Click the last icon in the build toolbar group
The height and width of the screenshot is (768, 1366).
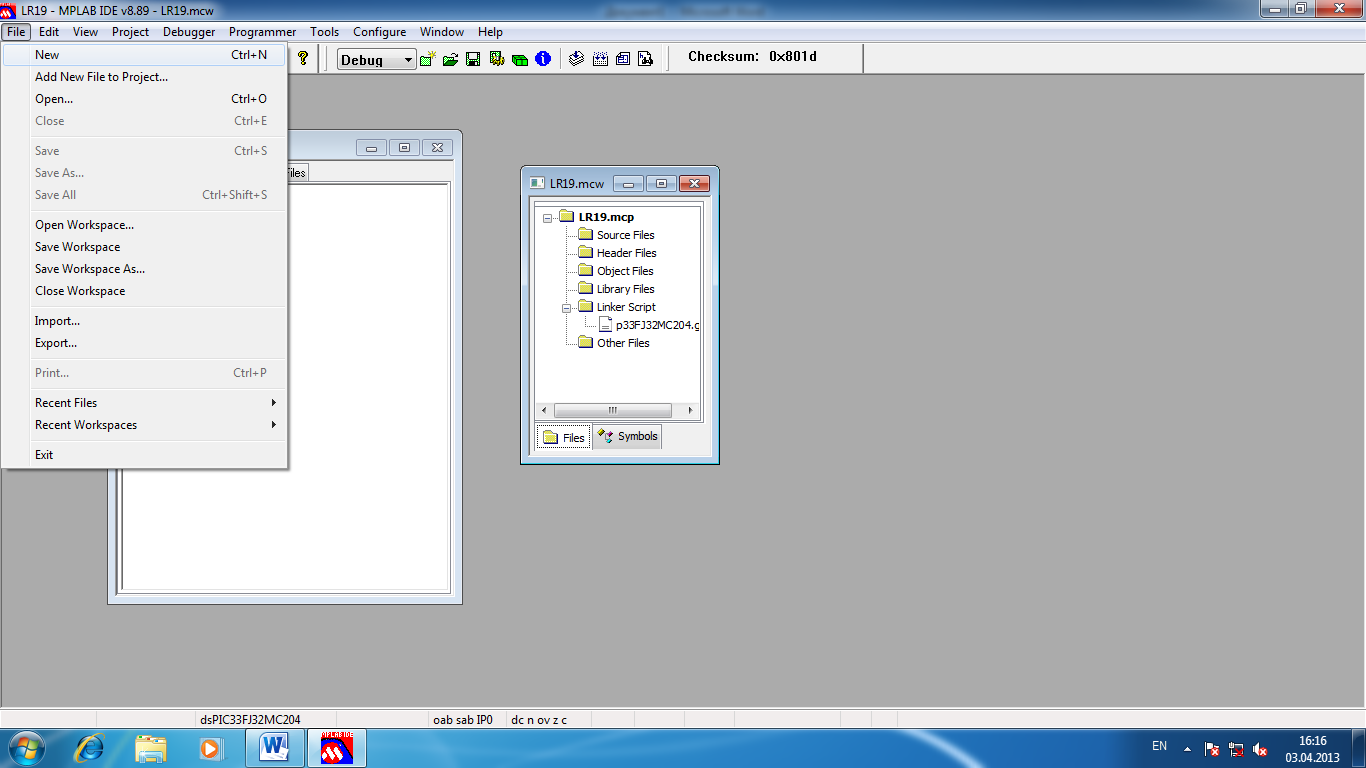pyautogui.click(x=646, y=59)
